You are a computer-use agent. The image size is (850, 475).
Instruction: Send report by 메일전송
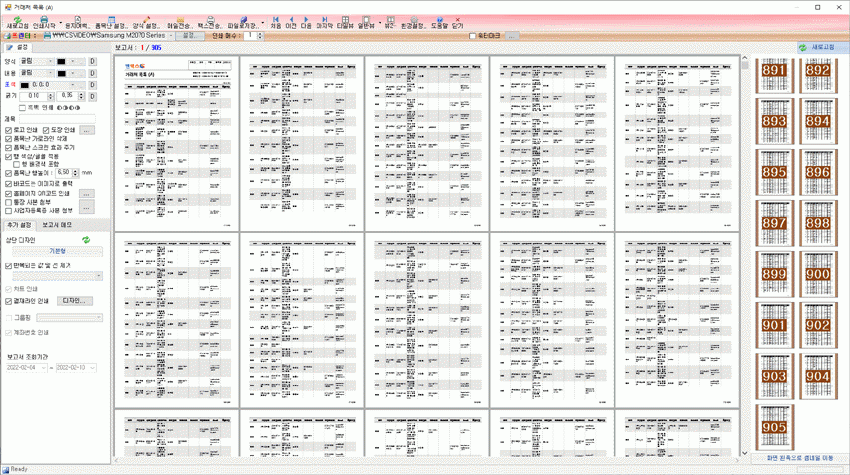point(179,23)
